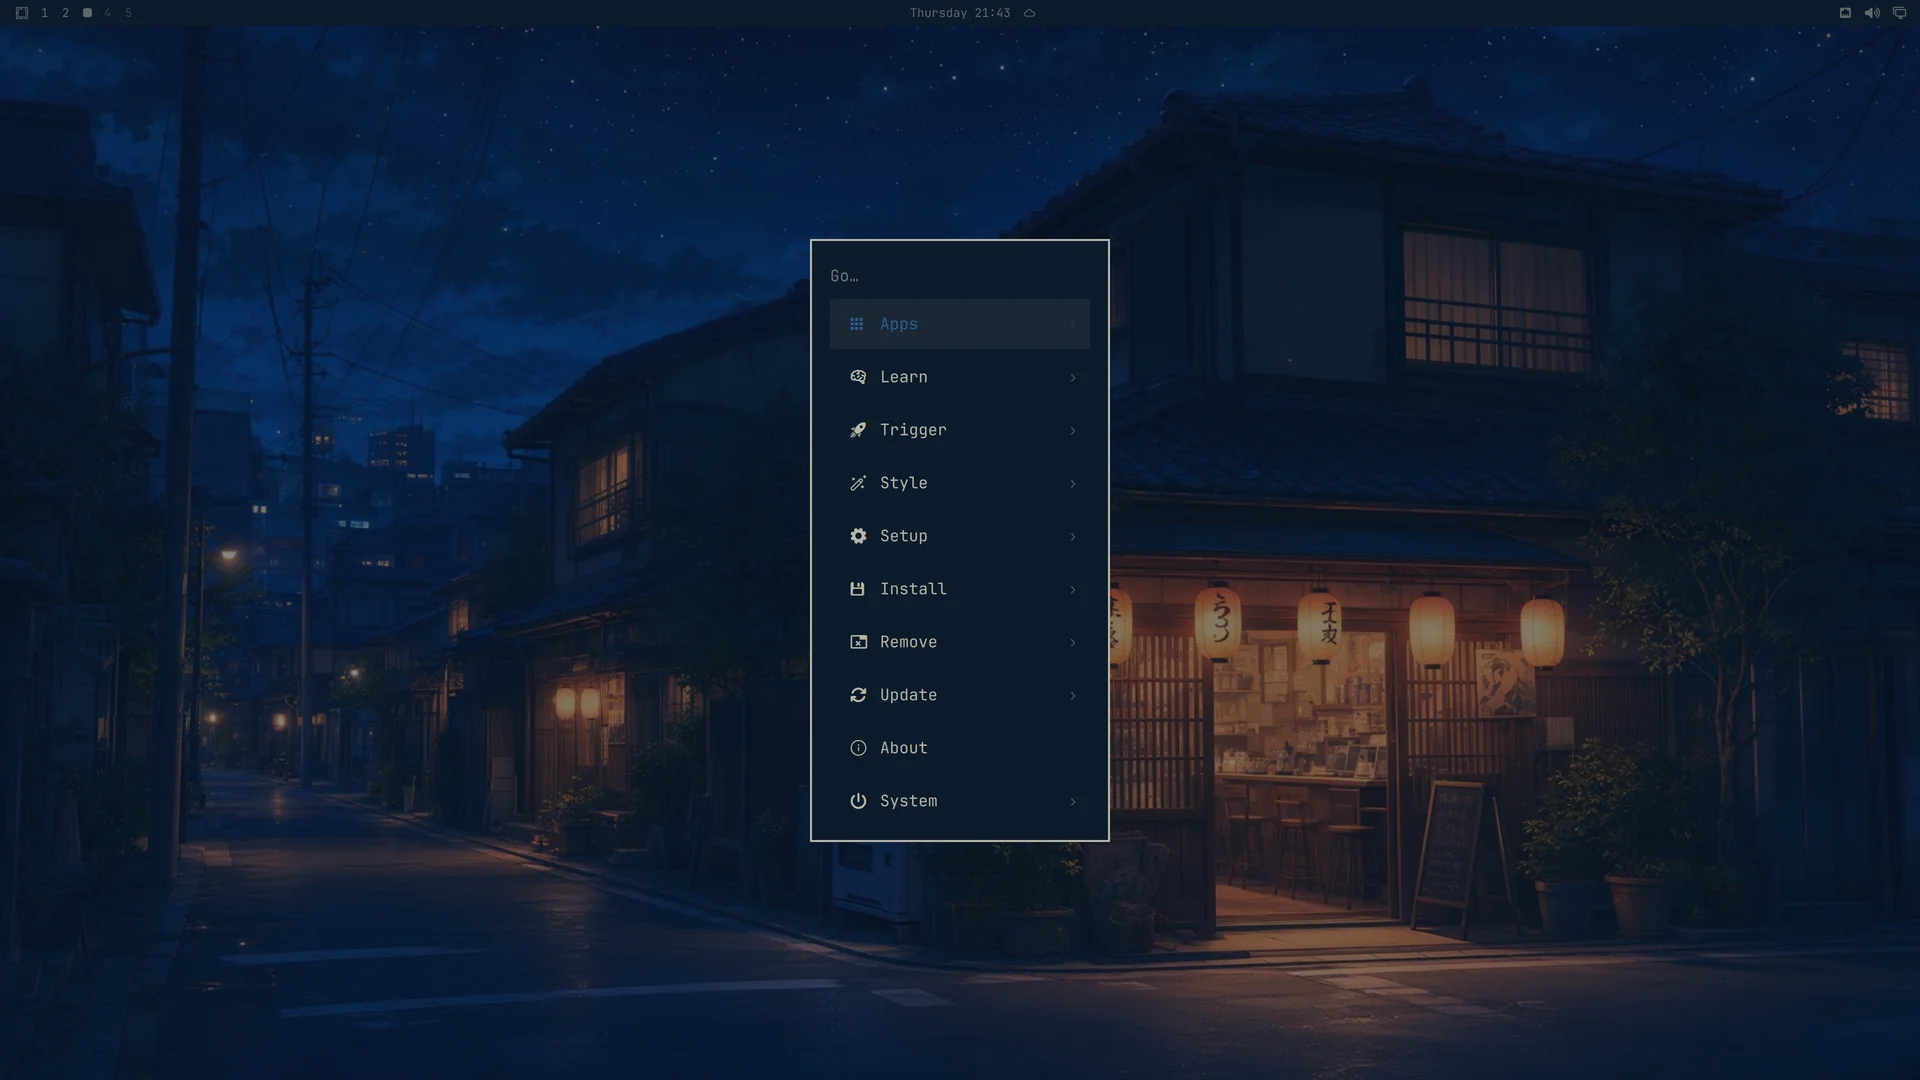The width and height of the screenshot is (1920, 1080).
Task: Select the Style menu entry
Action: click(x=959, y=483)
